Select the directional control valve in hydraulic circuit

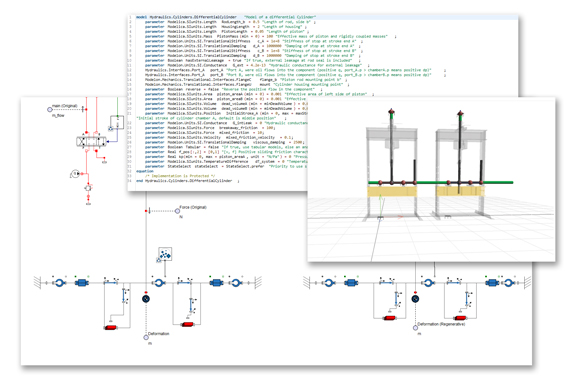[x=91, y=141]
